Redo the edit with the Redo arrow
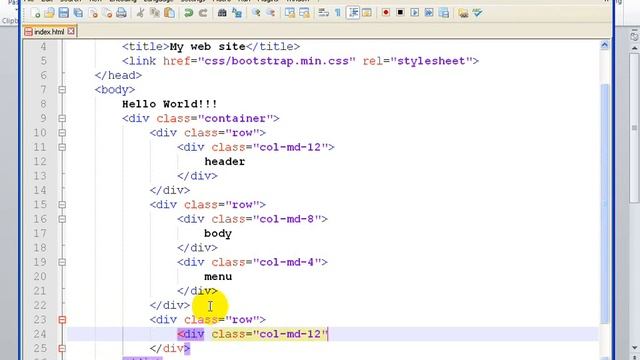Screen dimensions: 640x360 point(202,13)
